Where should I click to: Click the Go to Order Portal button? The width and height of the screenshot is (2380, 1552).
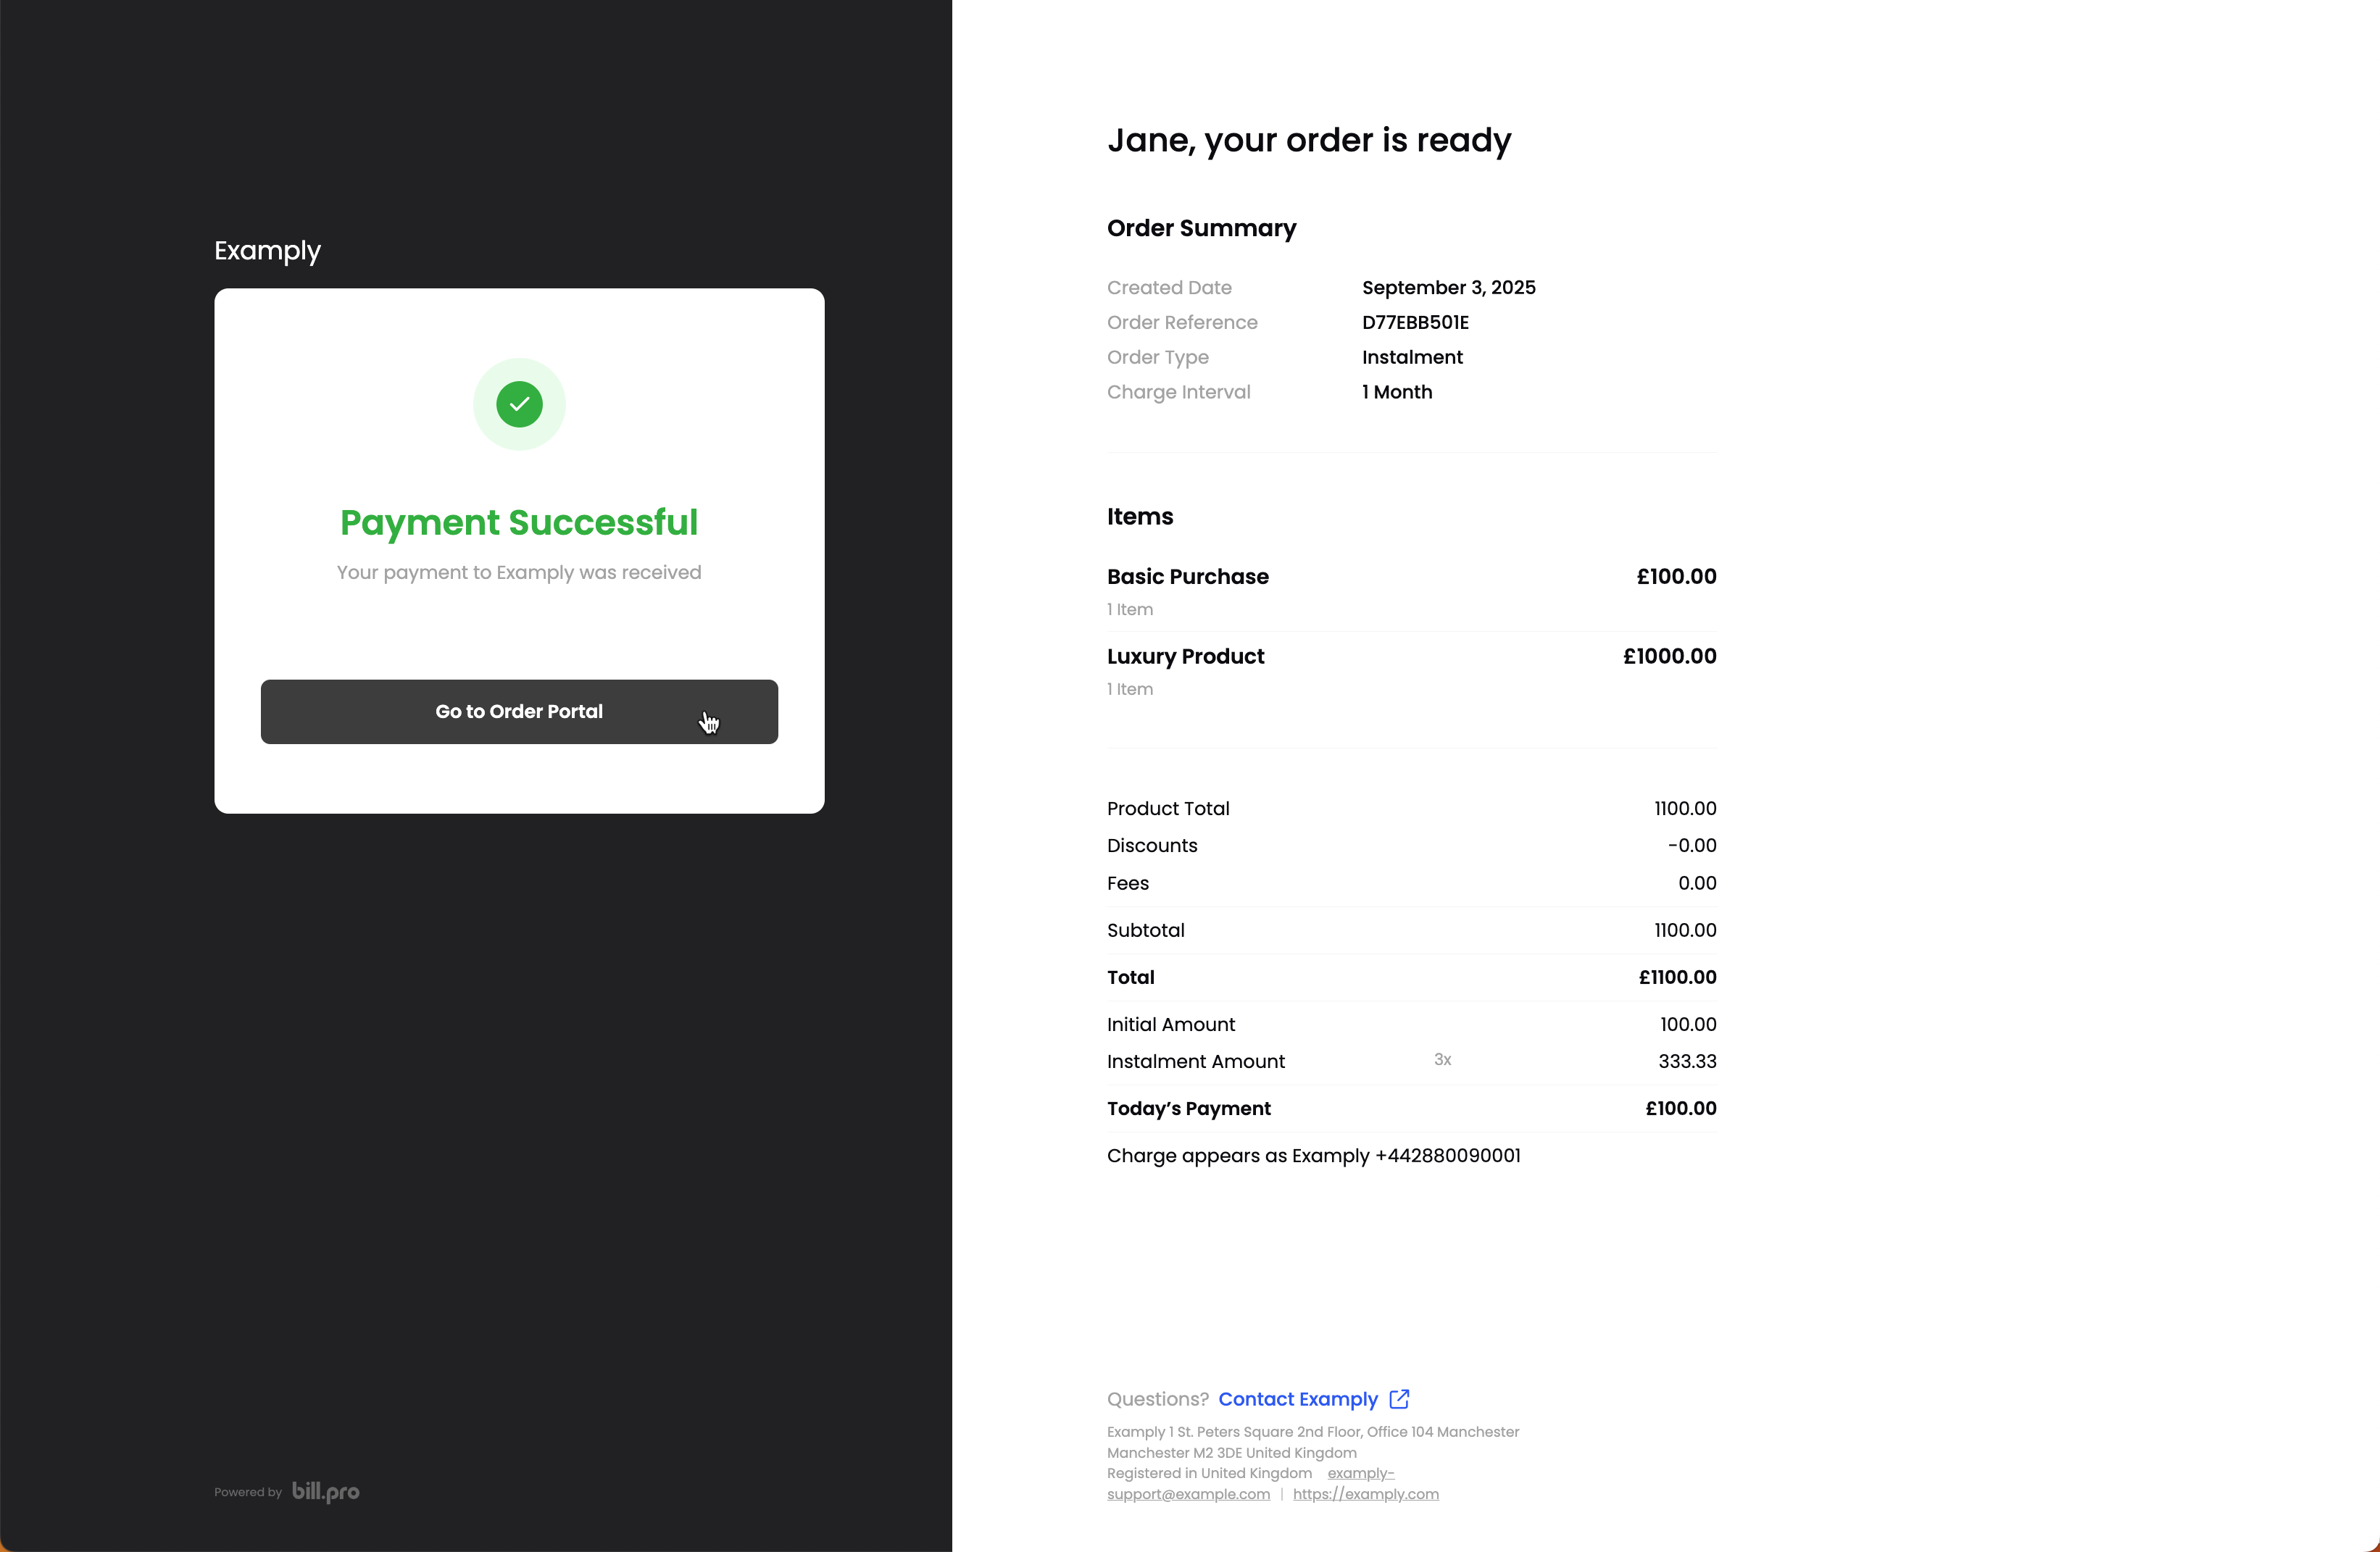point(518,711)
